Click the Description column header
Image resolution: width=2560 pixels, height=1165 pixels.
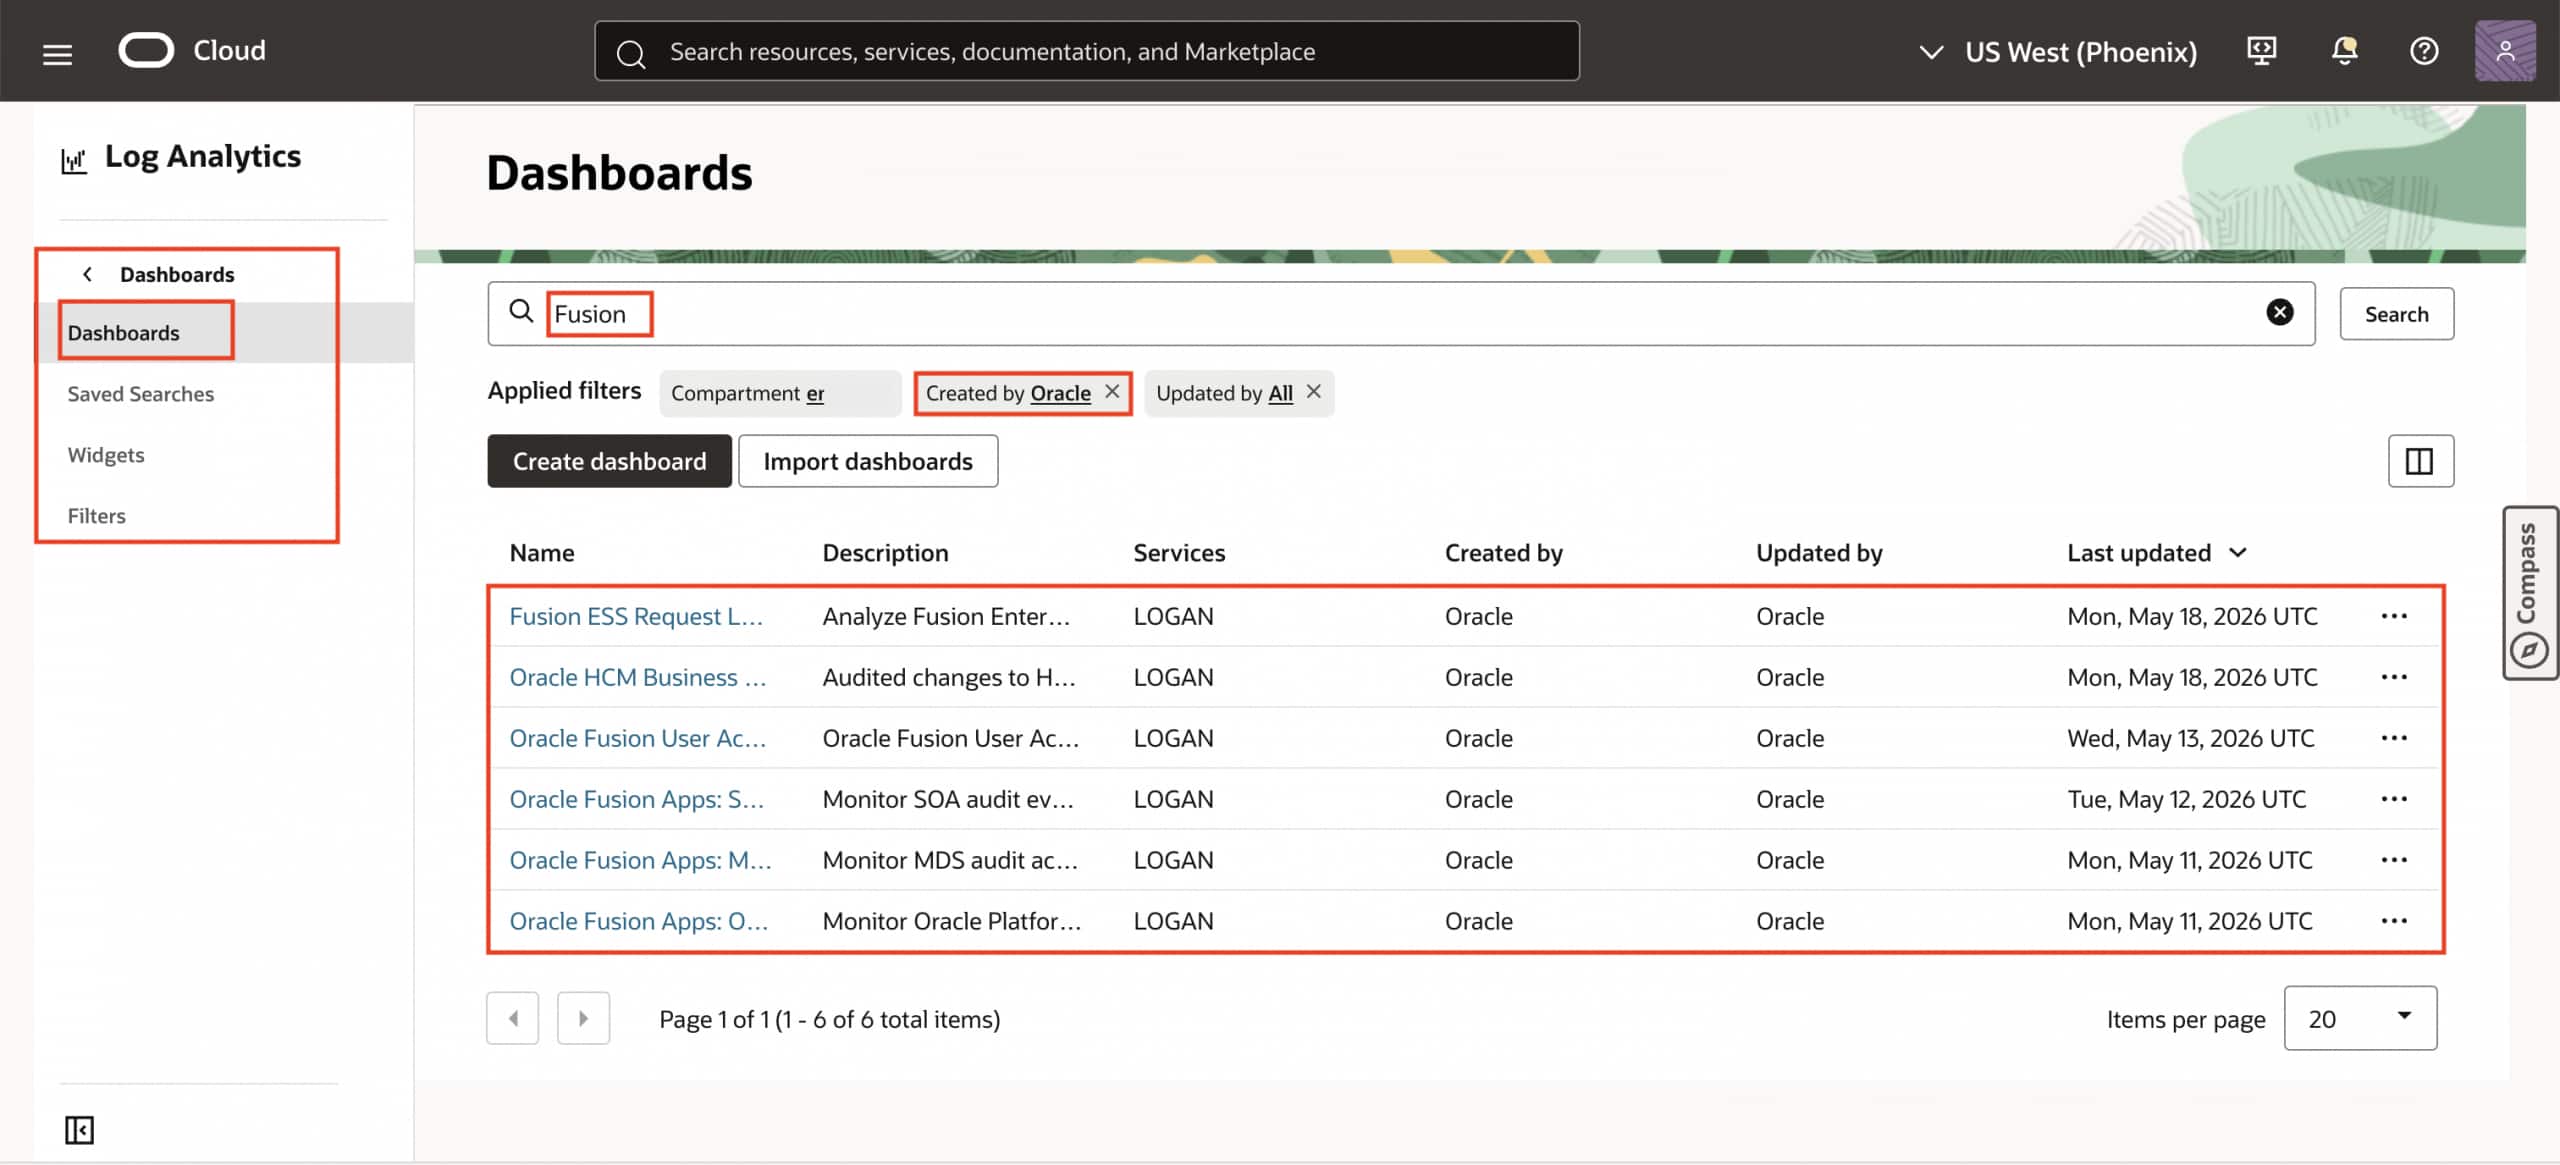coord(885,553)
